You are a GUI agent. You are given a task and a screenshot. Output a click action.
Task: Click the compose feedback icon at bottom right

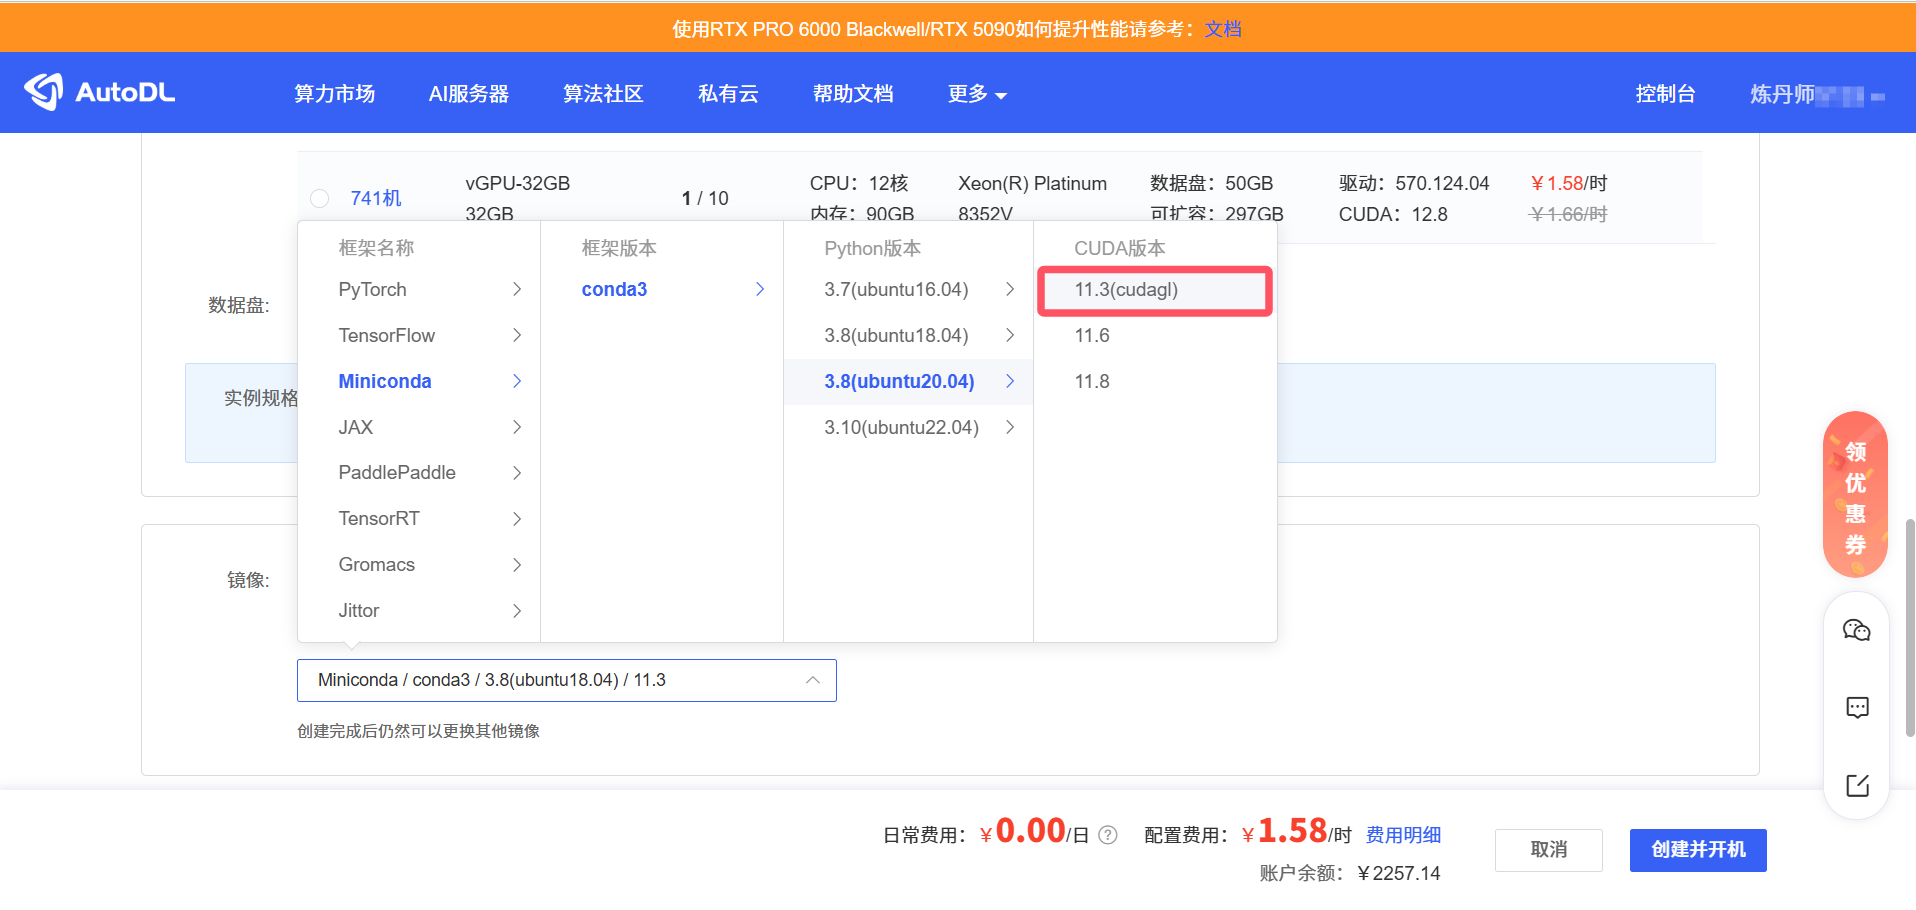(1856, 786)
